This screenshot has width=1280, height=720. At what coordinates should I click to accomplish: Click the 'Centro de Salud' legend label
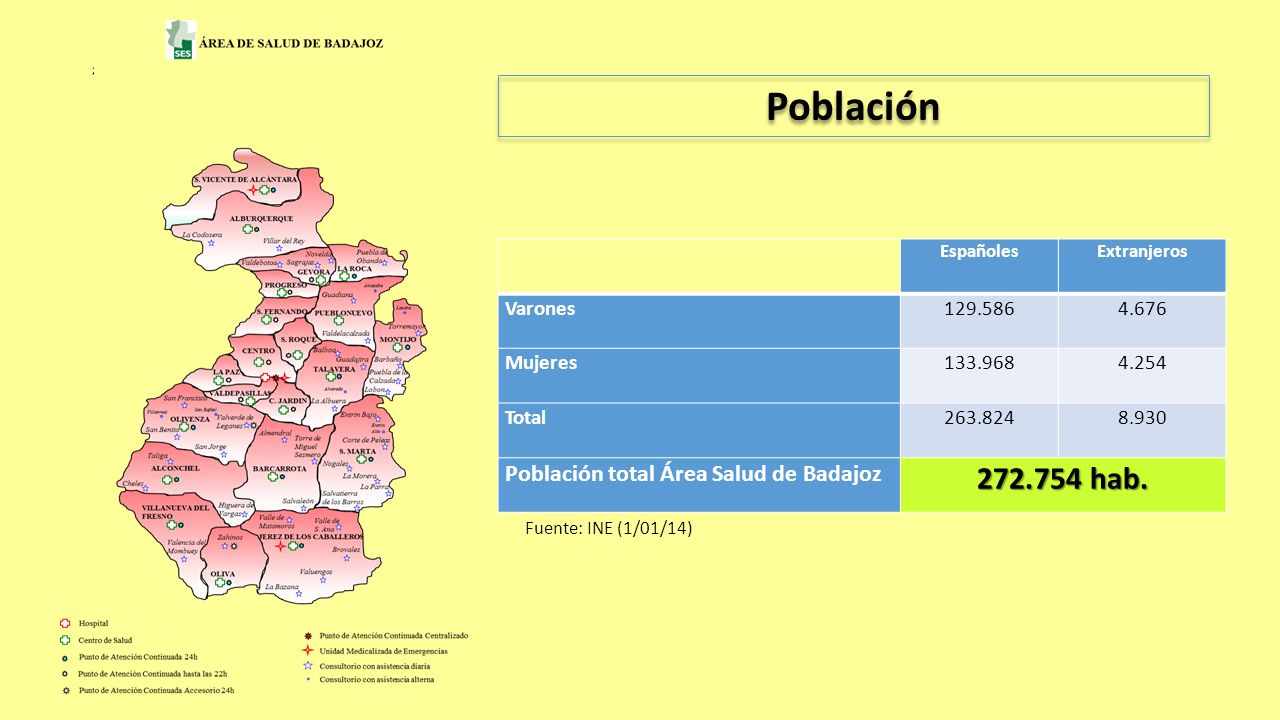click(105, 640)
